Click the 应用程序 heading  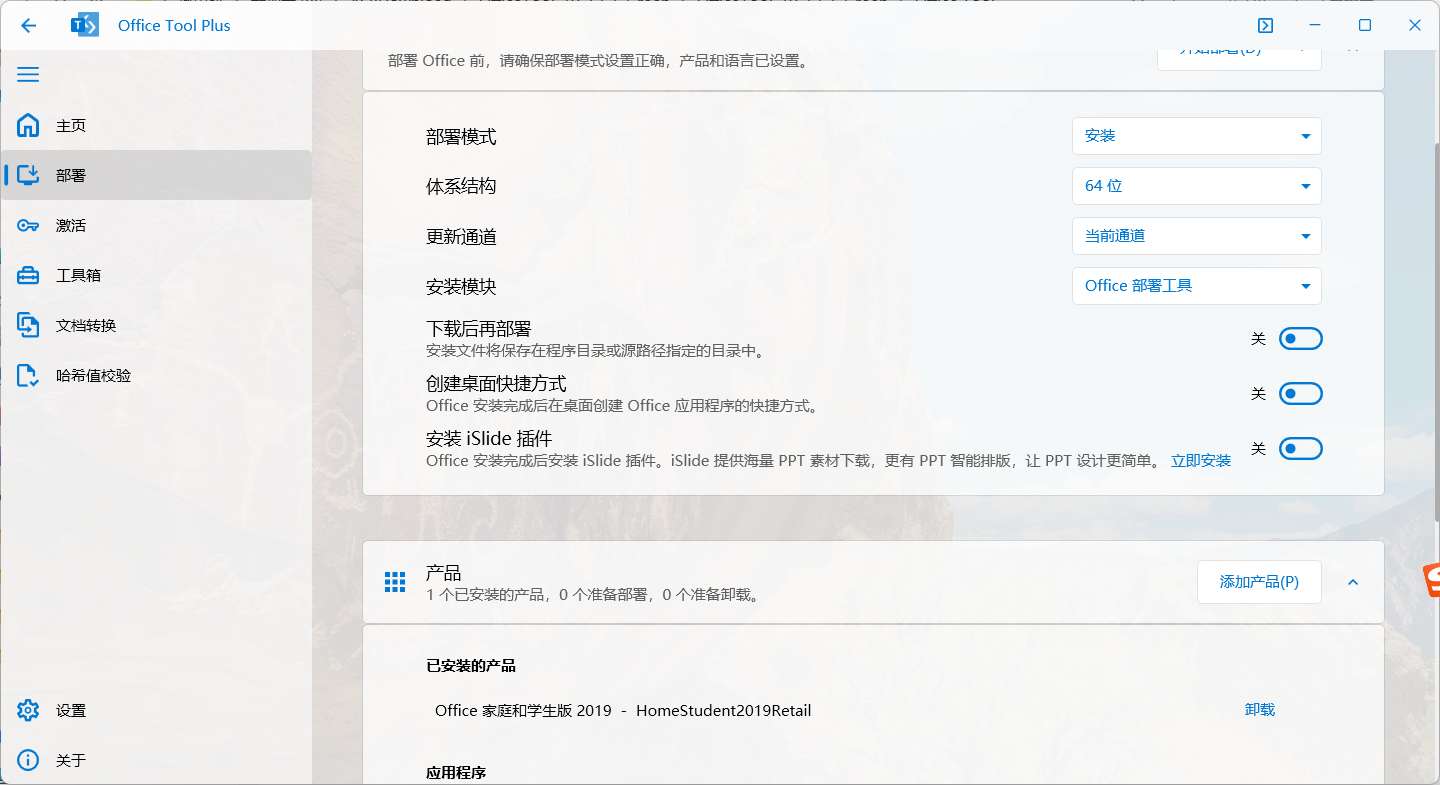pos(456,773)
